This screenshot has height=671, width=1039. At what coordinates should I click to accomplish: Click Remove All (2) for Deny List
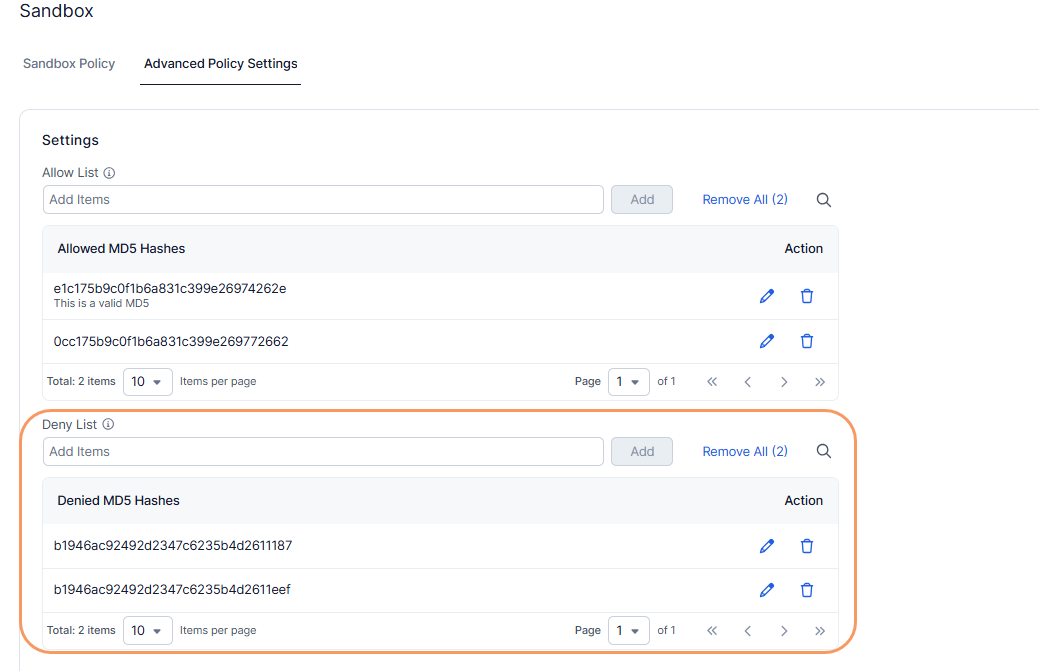point(745,451)
